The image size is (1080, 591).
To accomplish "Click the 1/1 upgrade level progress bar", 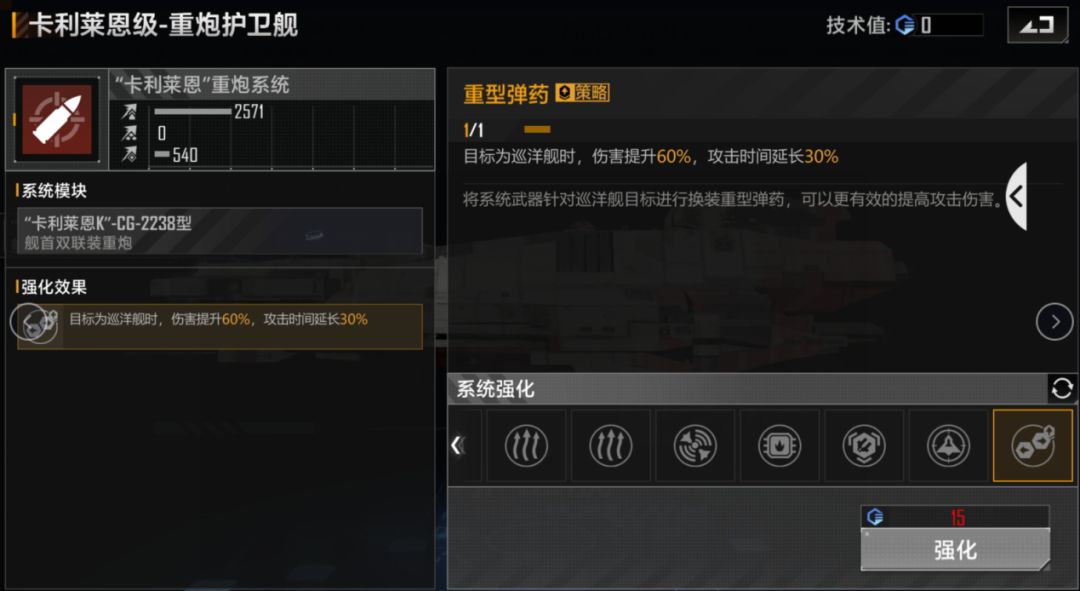I will click(x=537, y=129).
